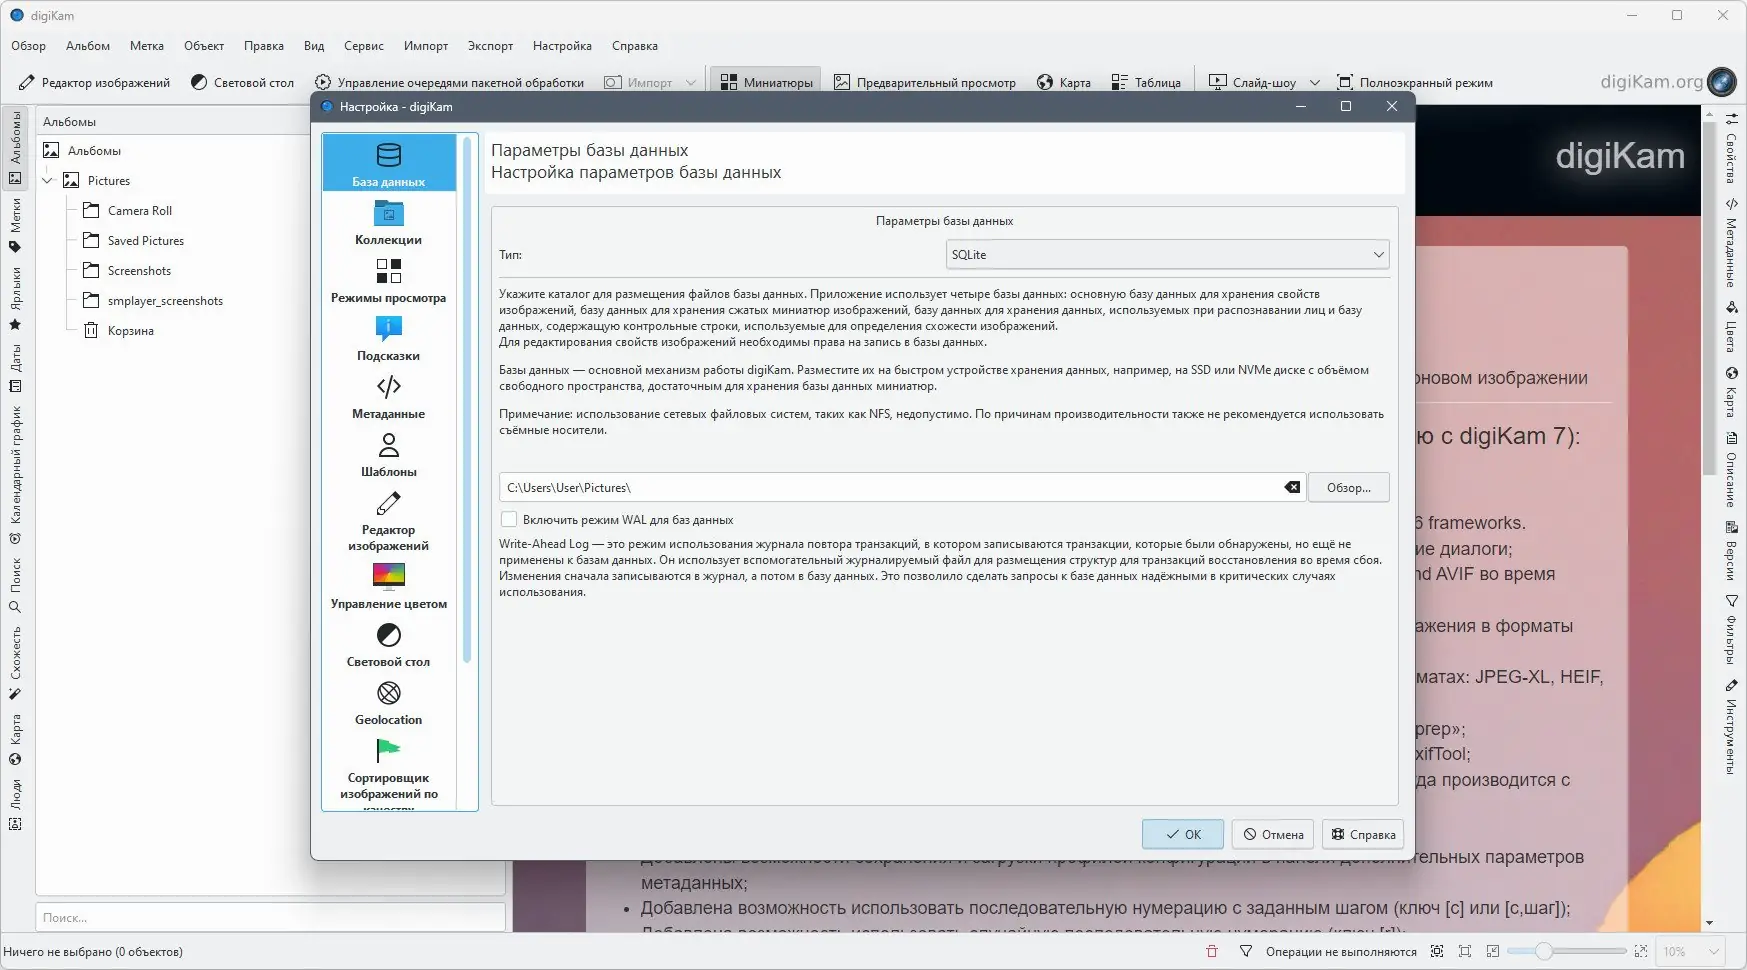Open Редактор изображений settings in dialog list
This screenshot has height=970, width=1747.
click(389, 520)
